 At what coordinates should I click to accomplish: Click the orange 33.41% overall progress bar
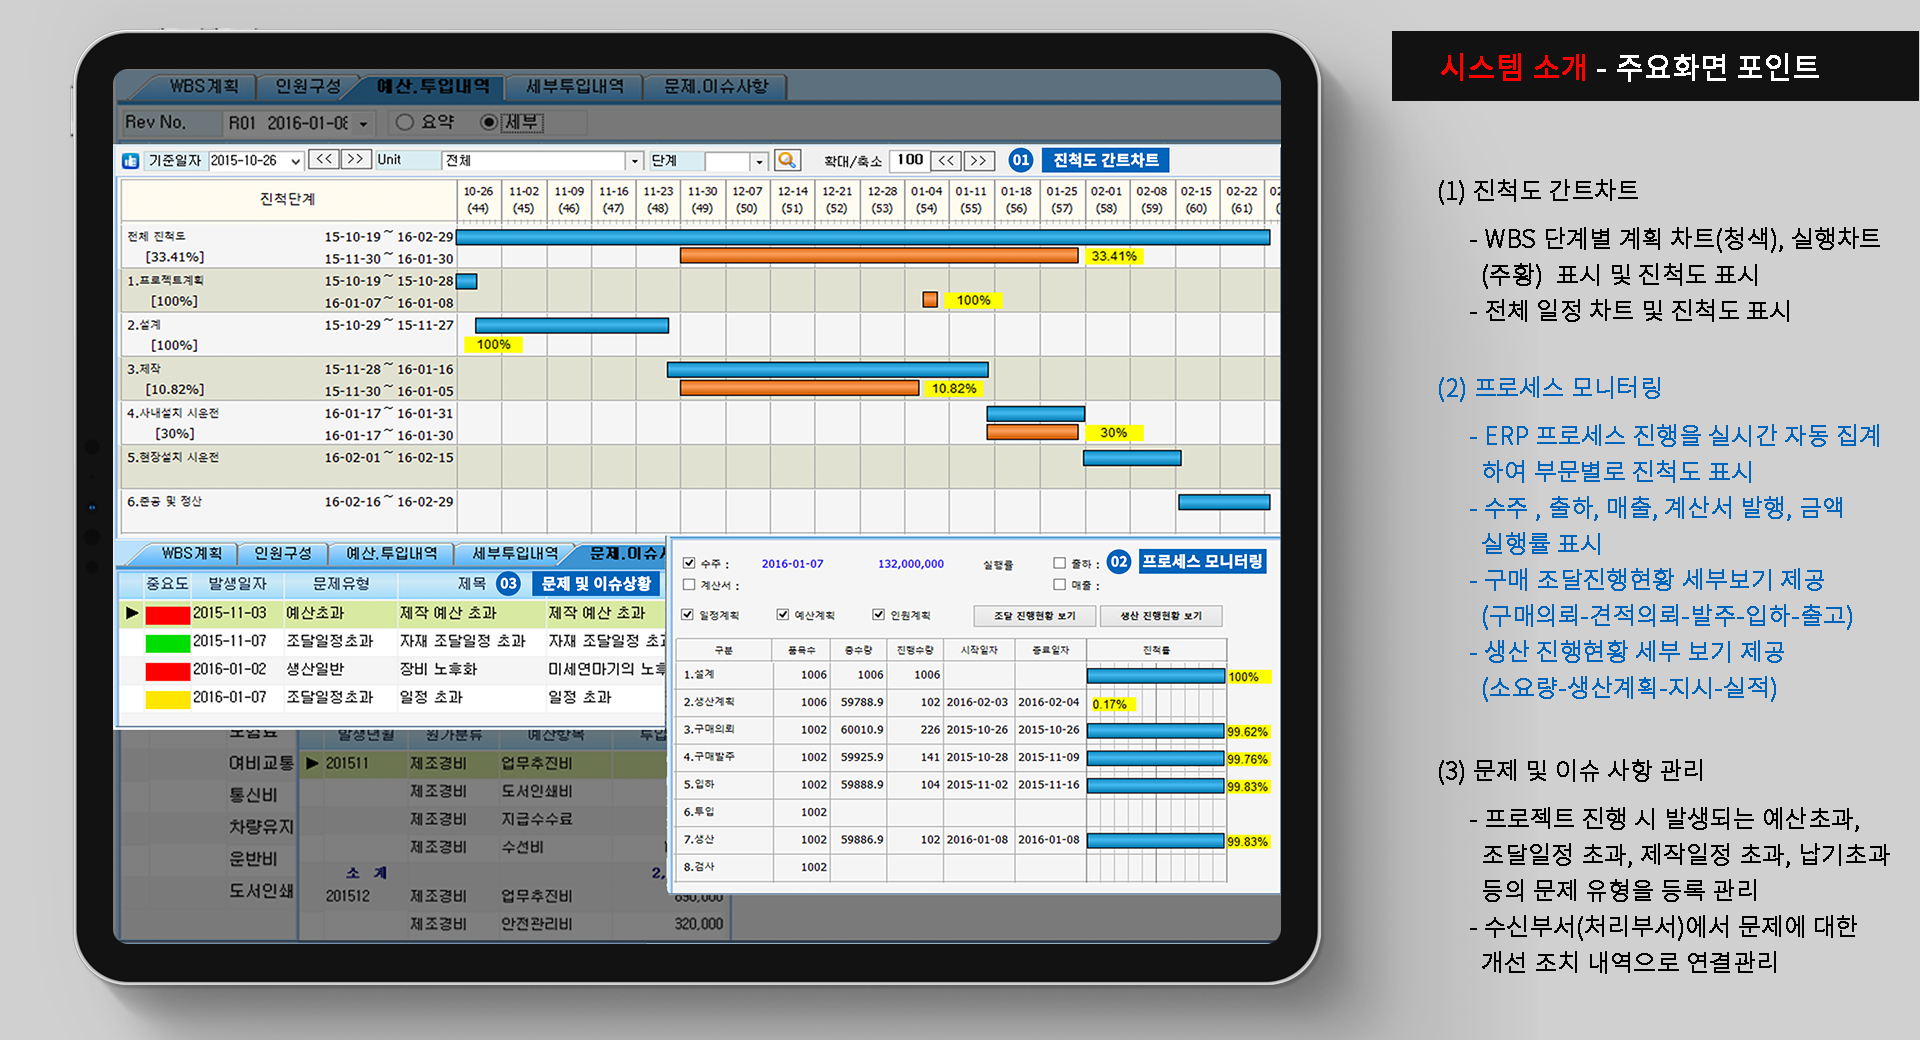(879, 256)
